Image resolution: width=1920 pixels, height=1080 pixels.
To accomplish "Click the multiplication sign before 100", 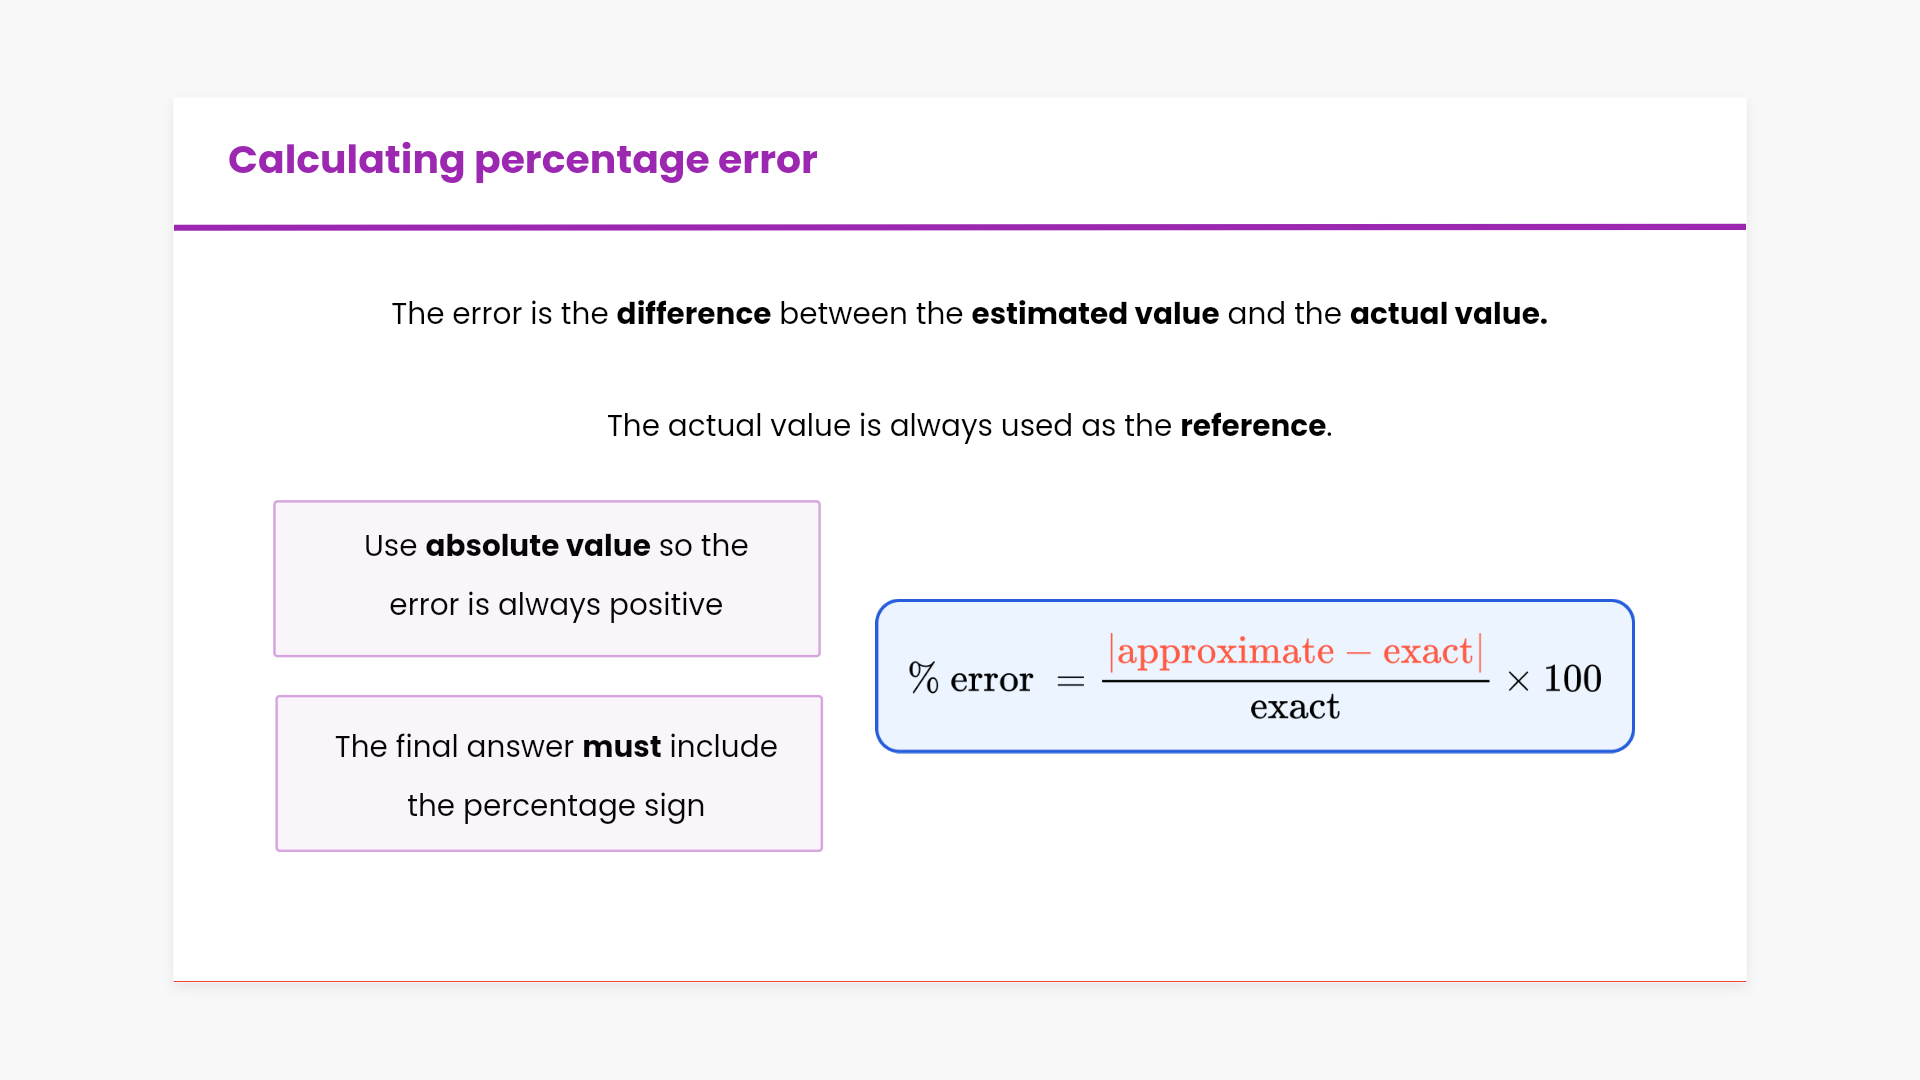I will tap(1518, 681).
